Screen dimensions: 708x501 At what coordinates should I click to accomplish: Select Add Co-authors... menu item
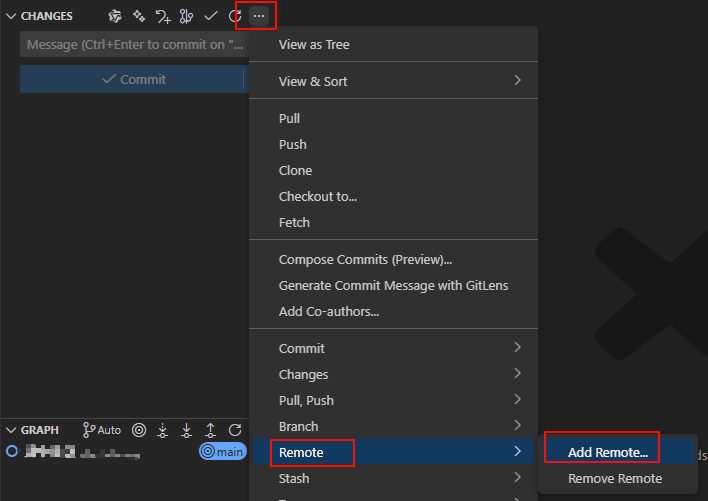click(x=393, y=311)
